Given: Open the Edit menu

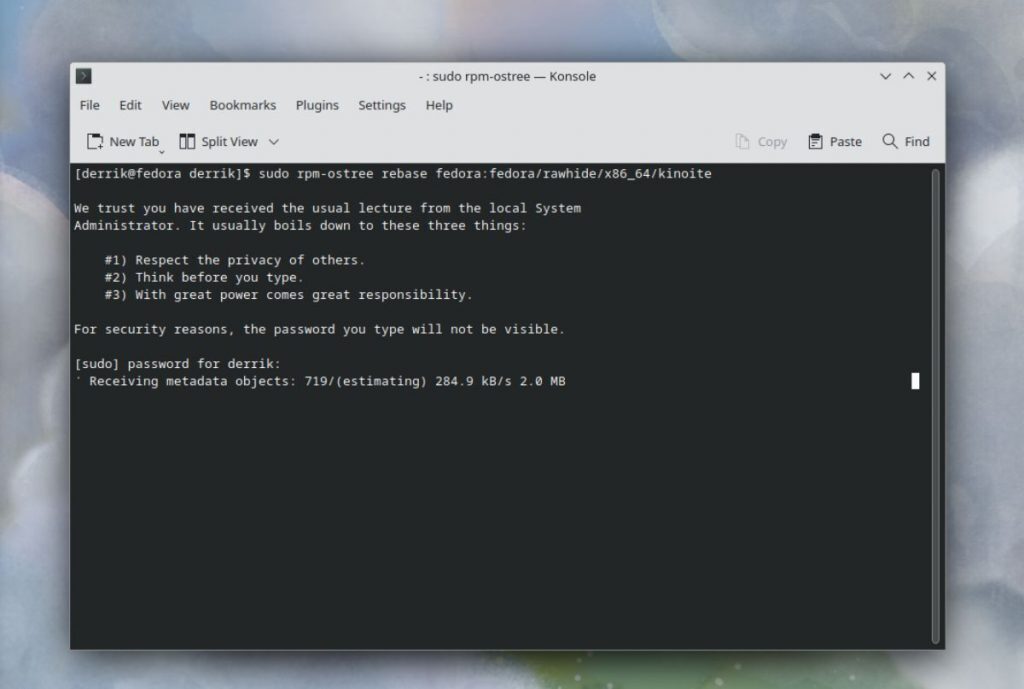Looking at the screenshot, I should (x=130, y=105).
